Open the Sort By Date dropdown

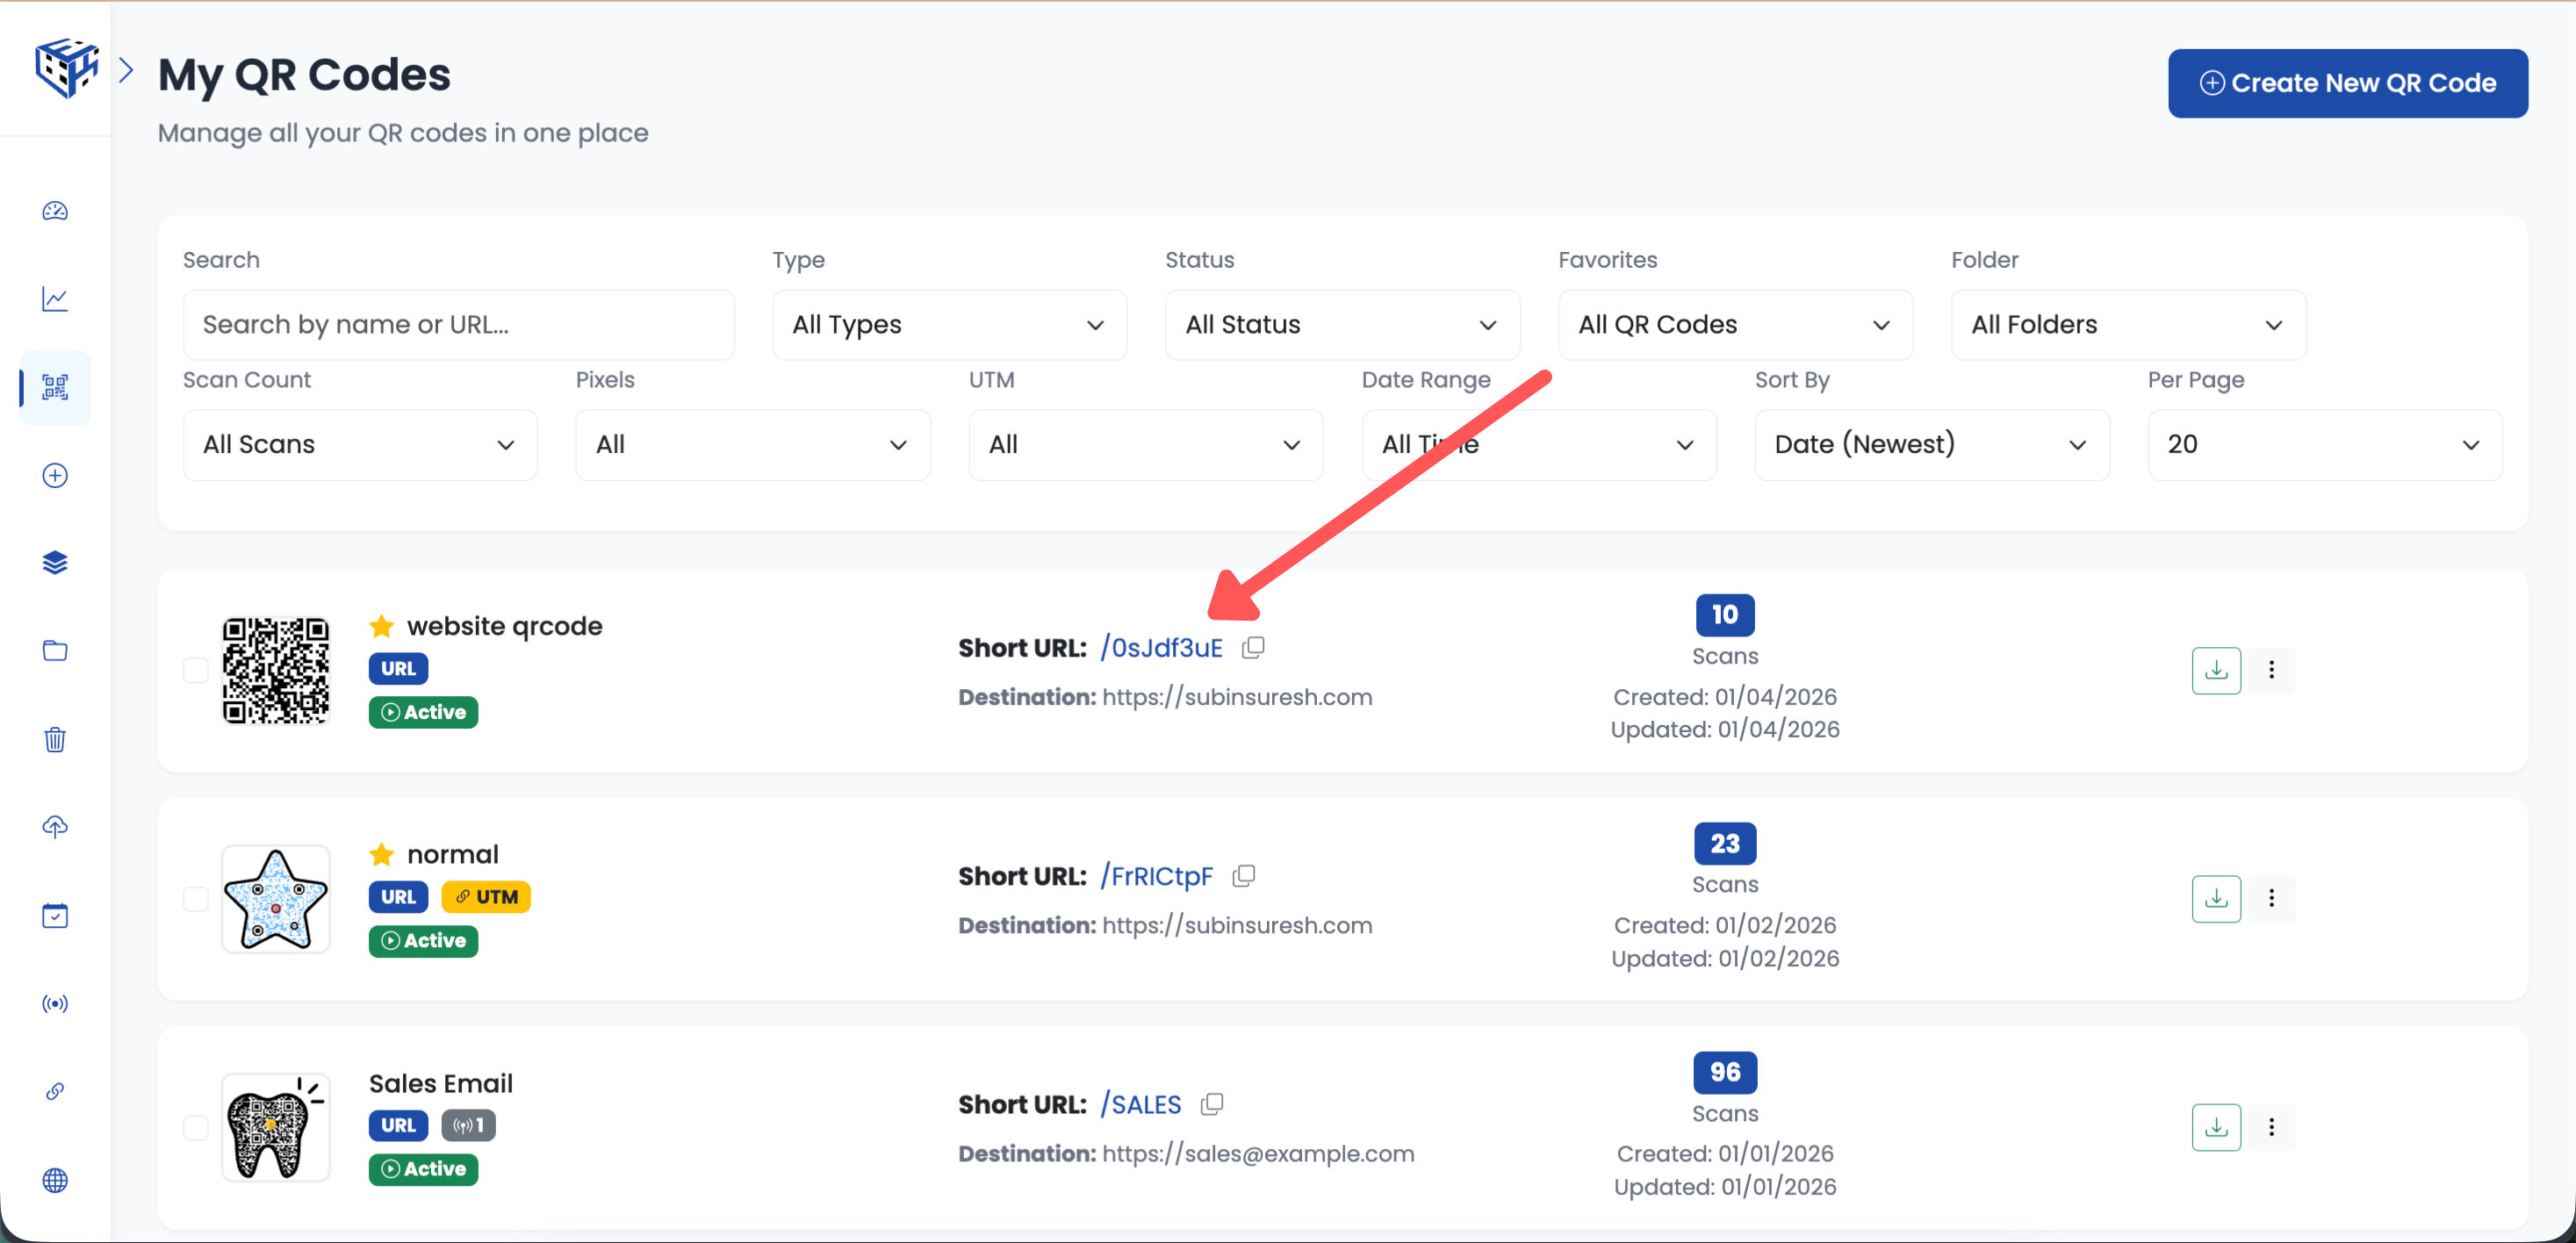pos(1930,444)
